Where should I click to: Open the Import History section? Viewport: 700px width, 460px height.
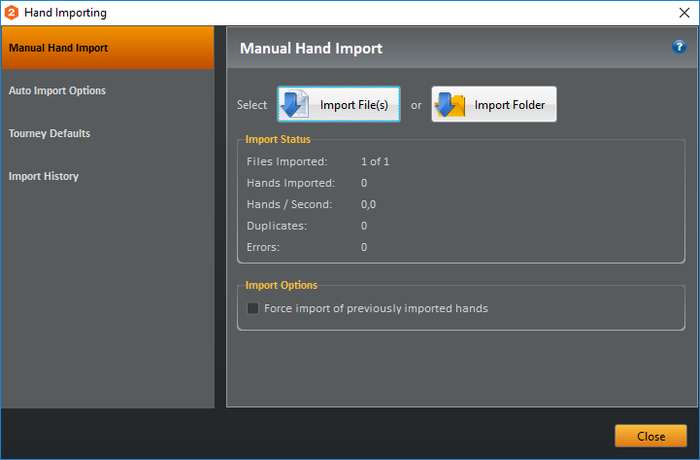click(x=108, y=176)
